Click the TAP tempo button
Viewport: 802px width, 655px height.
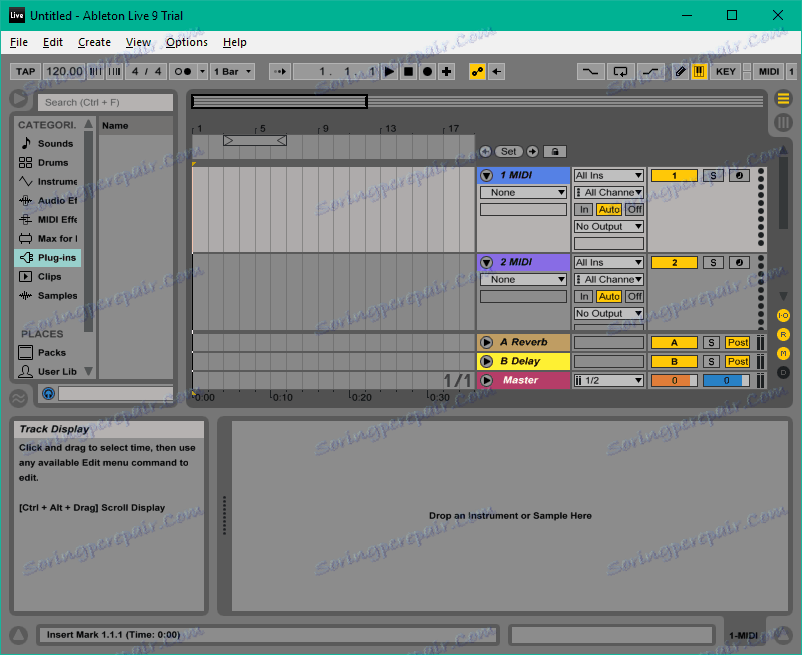pyautogui.click(x=26, y=72)
